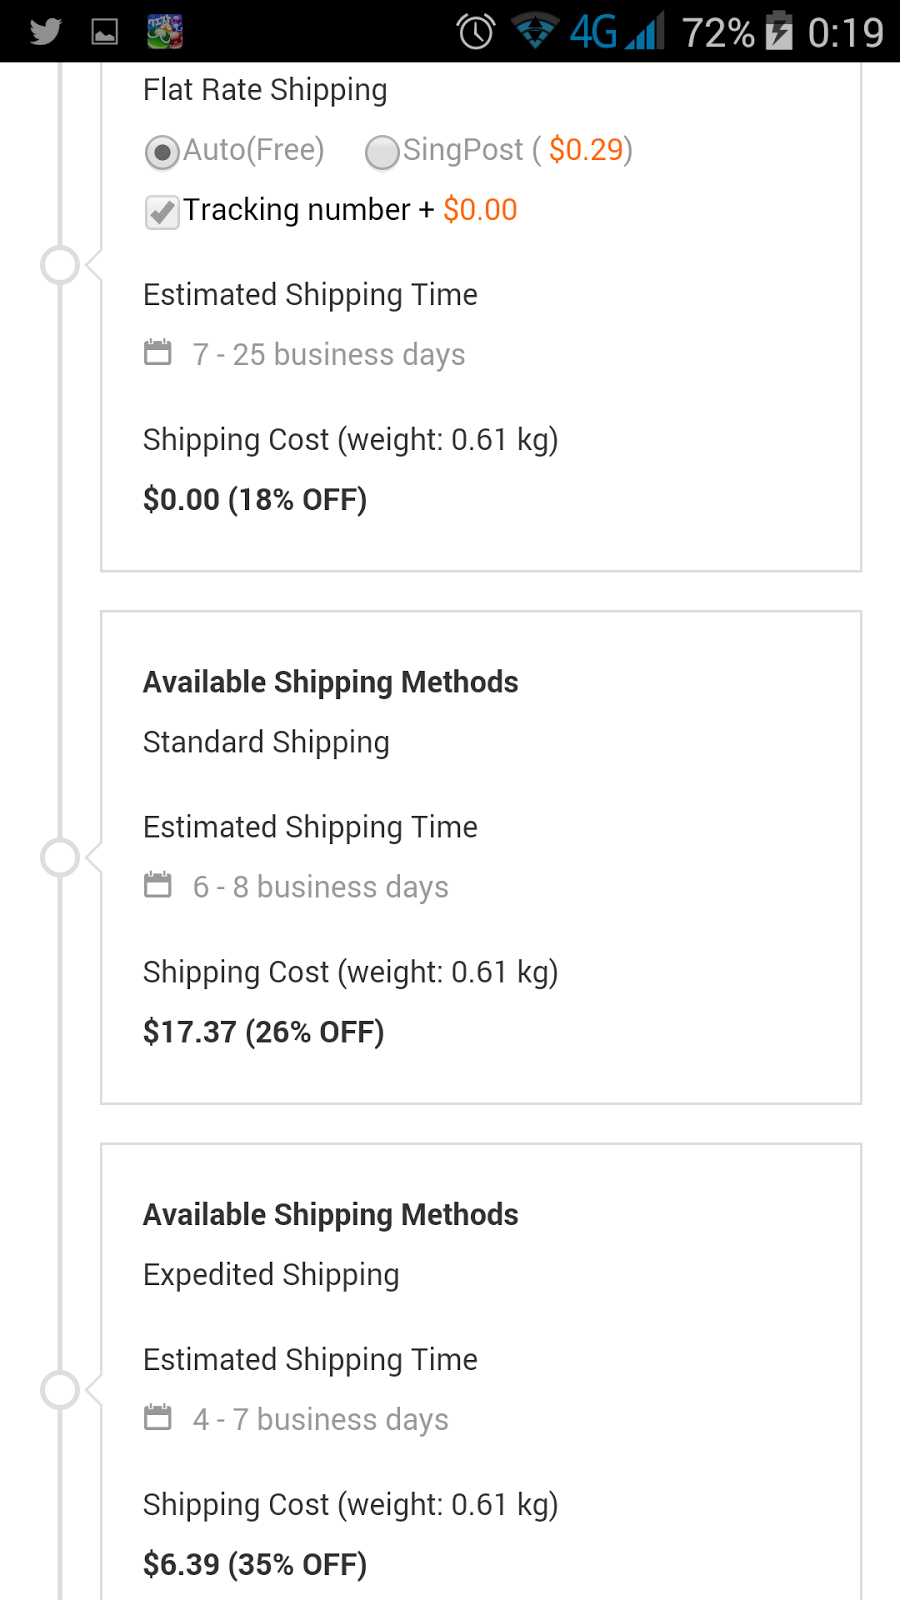Image resolution: width=900 pixels, height=1600 pixels.
Task: Choose the Expedited Shipping method
Action: point(271,1275)
